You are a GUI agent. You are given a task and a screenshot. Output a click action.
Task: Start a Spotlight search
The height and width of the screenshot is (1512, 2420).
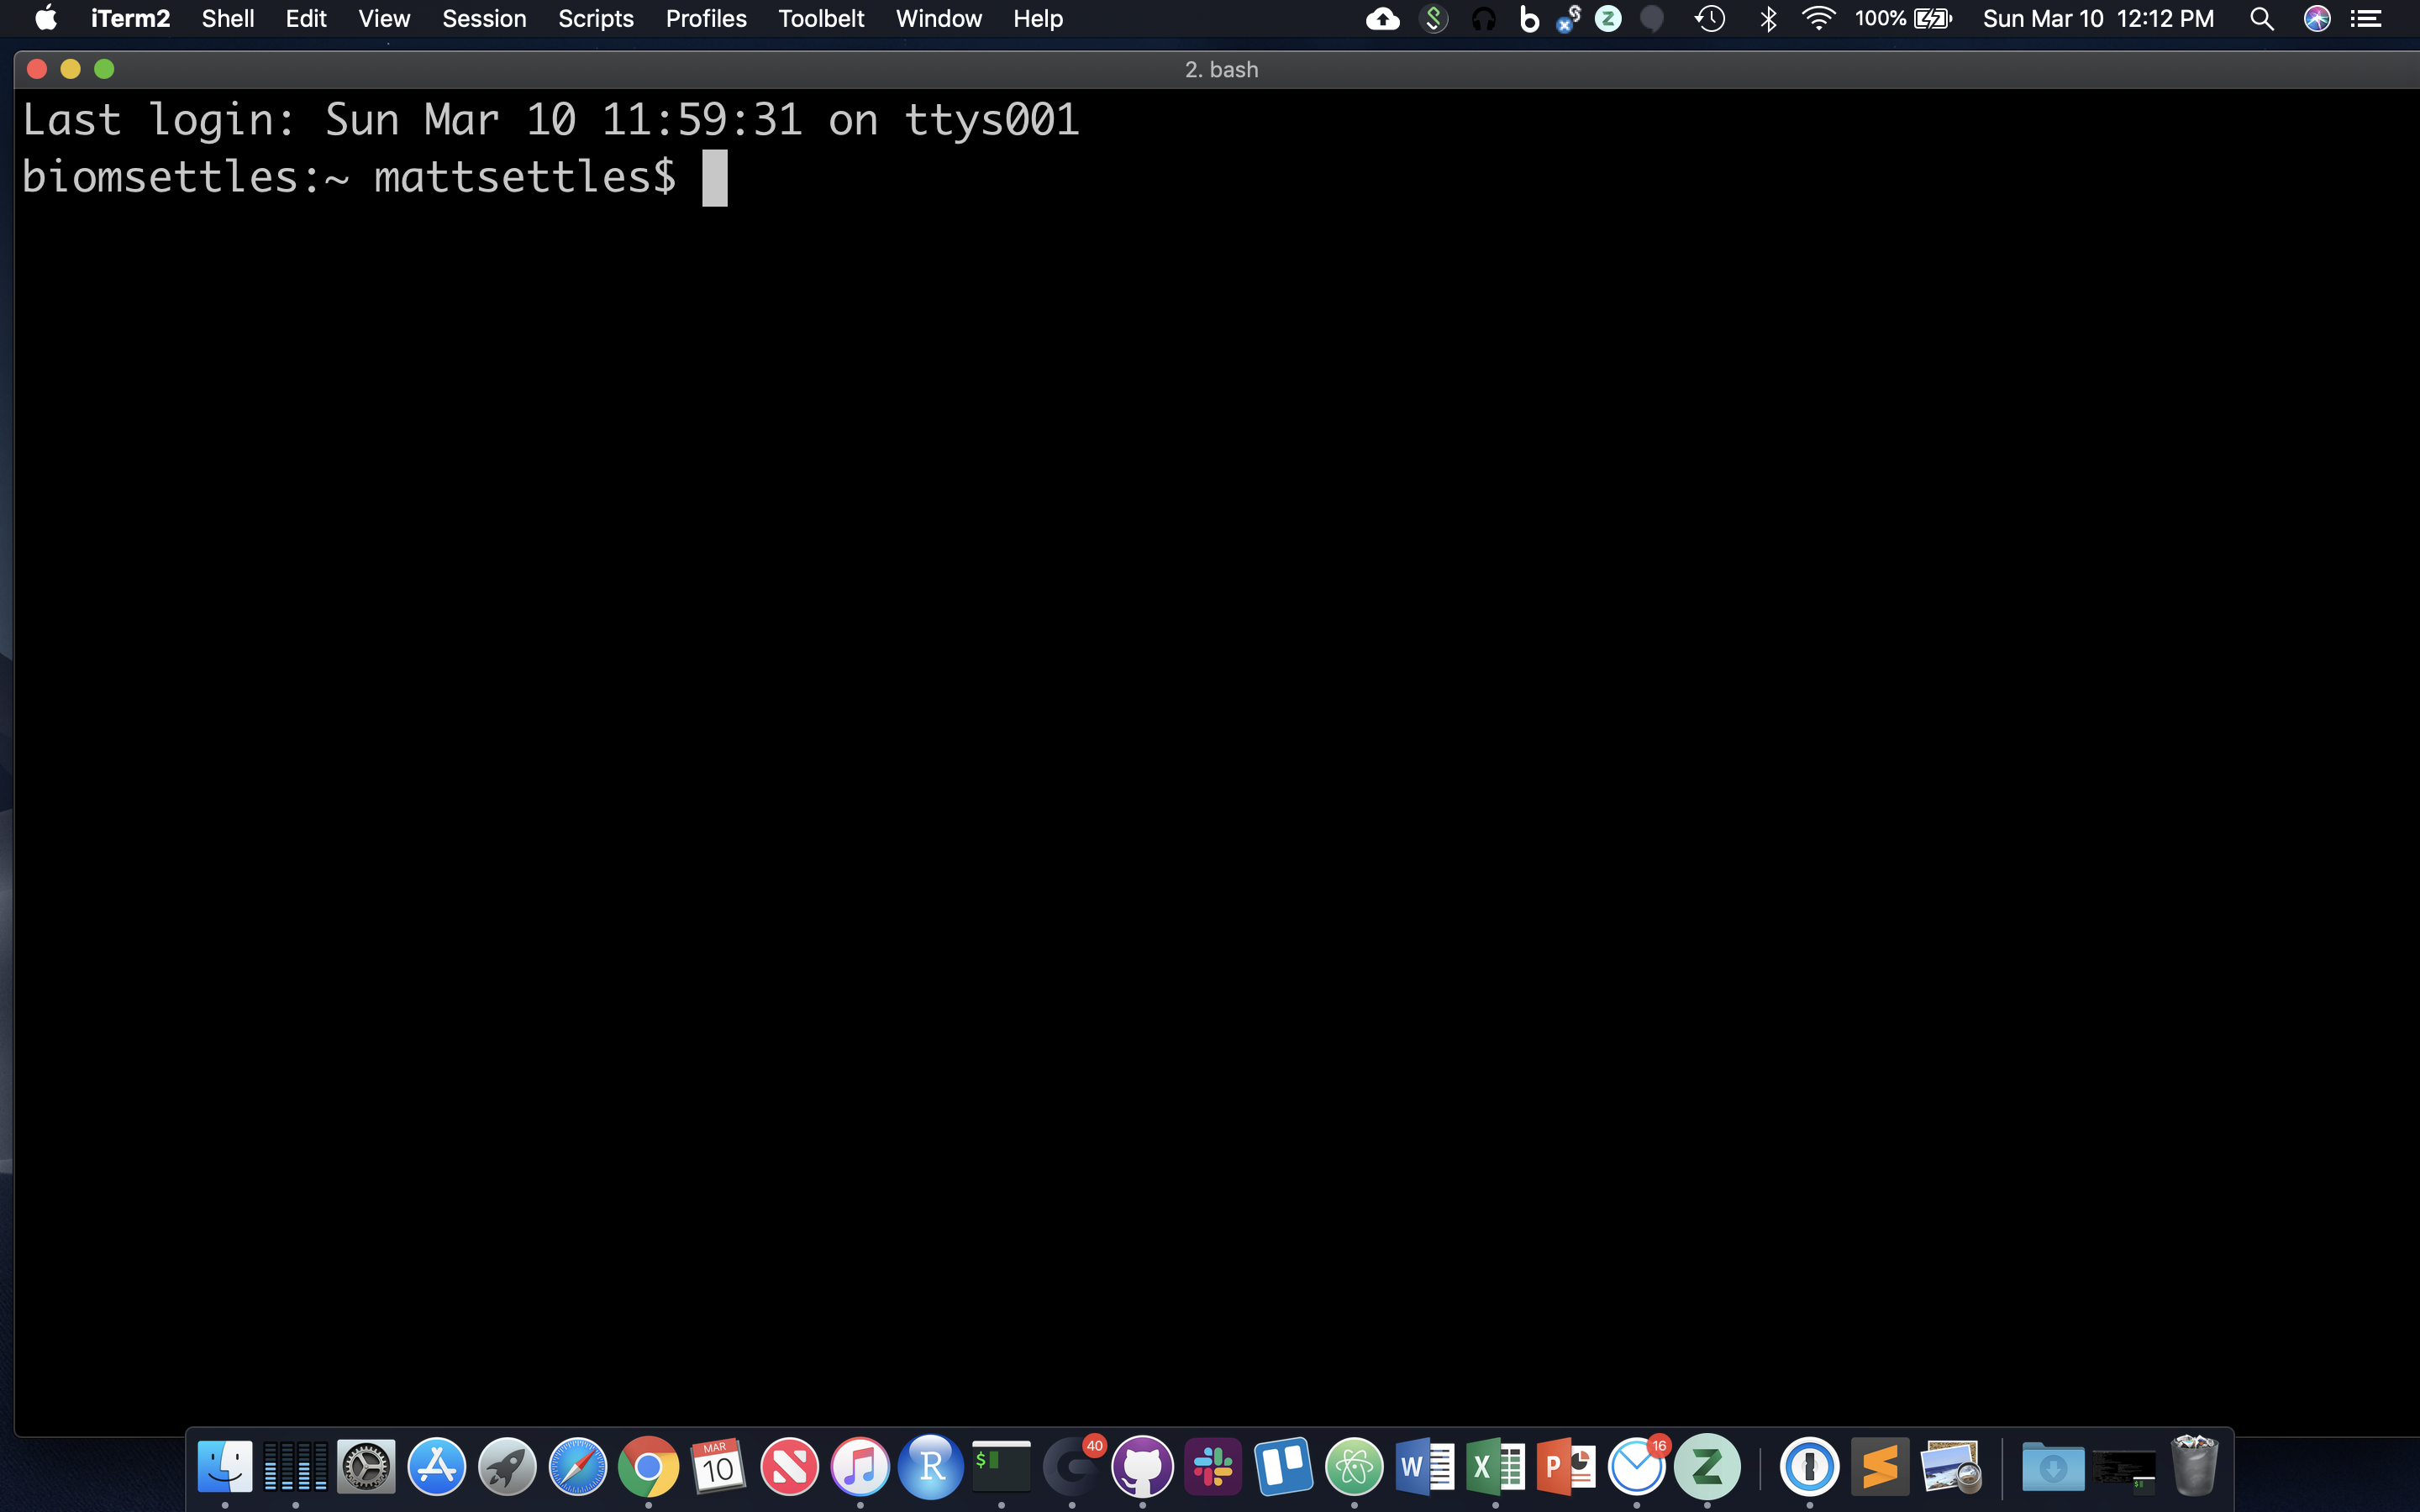tap(2262, 18)
